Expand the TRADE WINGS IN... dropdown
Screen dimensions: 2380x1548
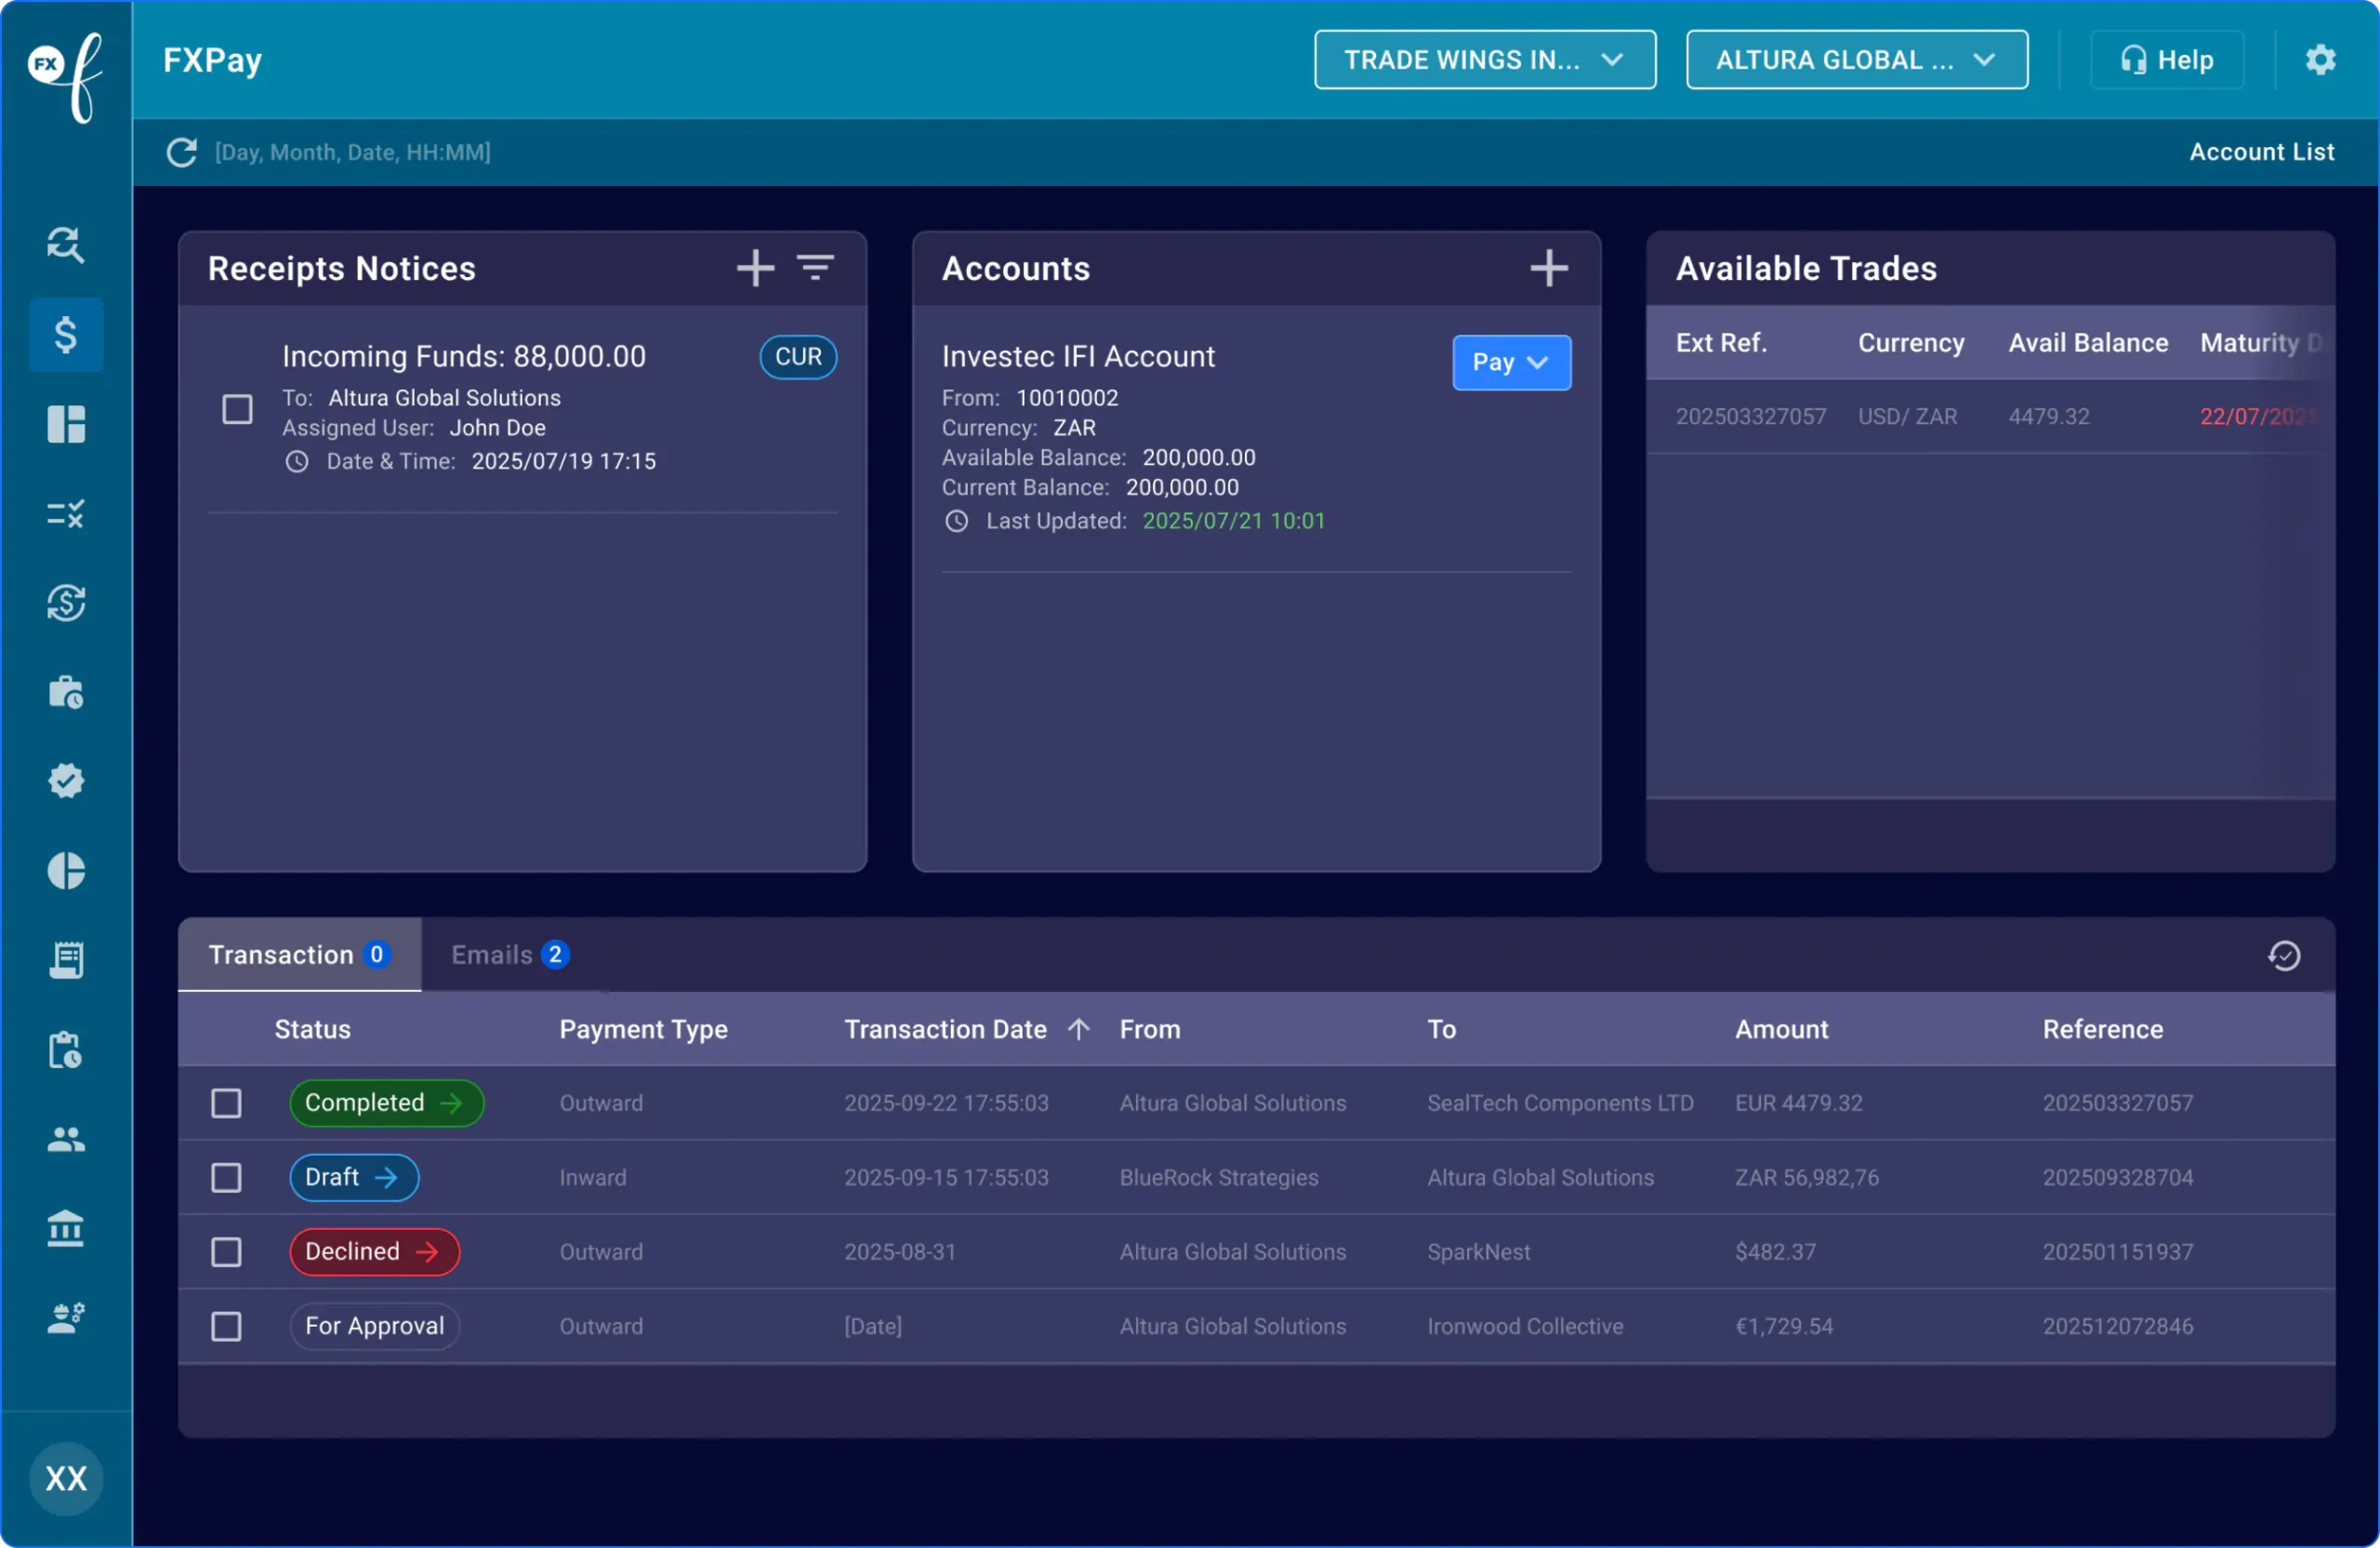tap(1484, 60)
